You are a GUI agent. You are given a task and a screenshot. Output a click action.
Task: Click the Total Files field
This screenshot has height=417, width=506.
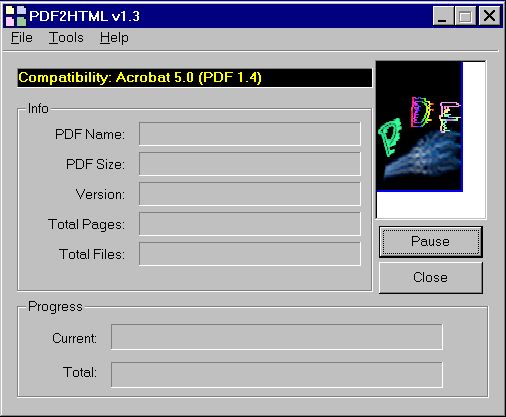coord(250,254)
